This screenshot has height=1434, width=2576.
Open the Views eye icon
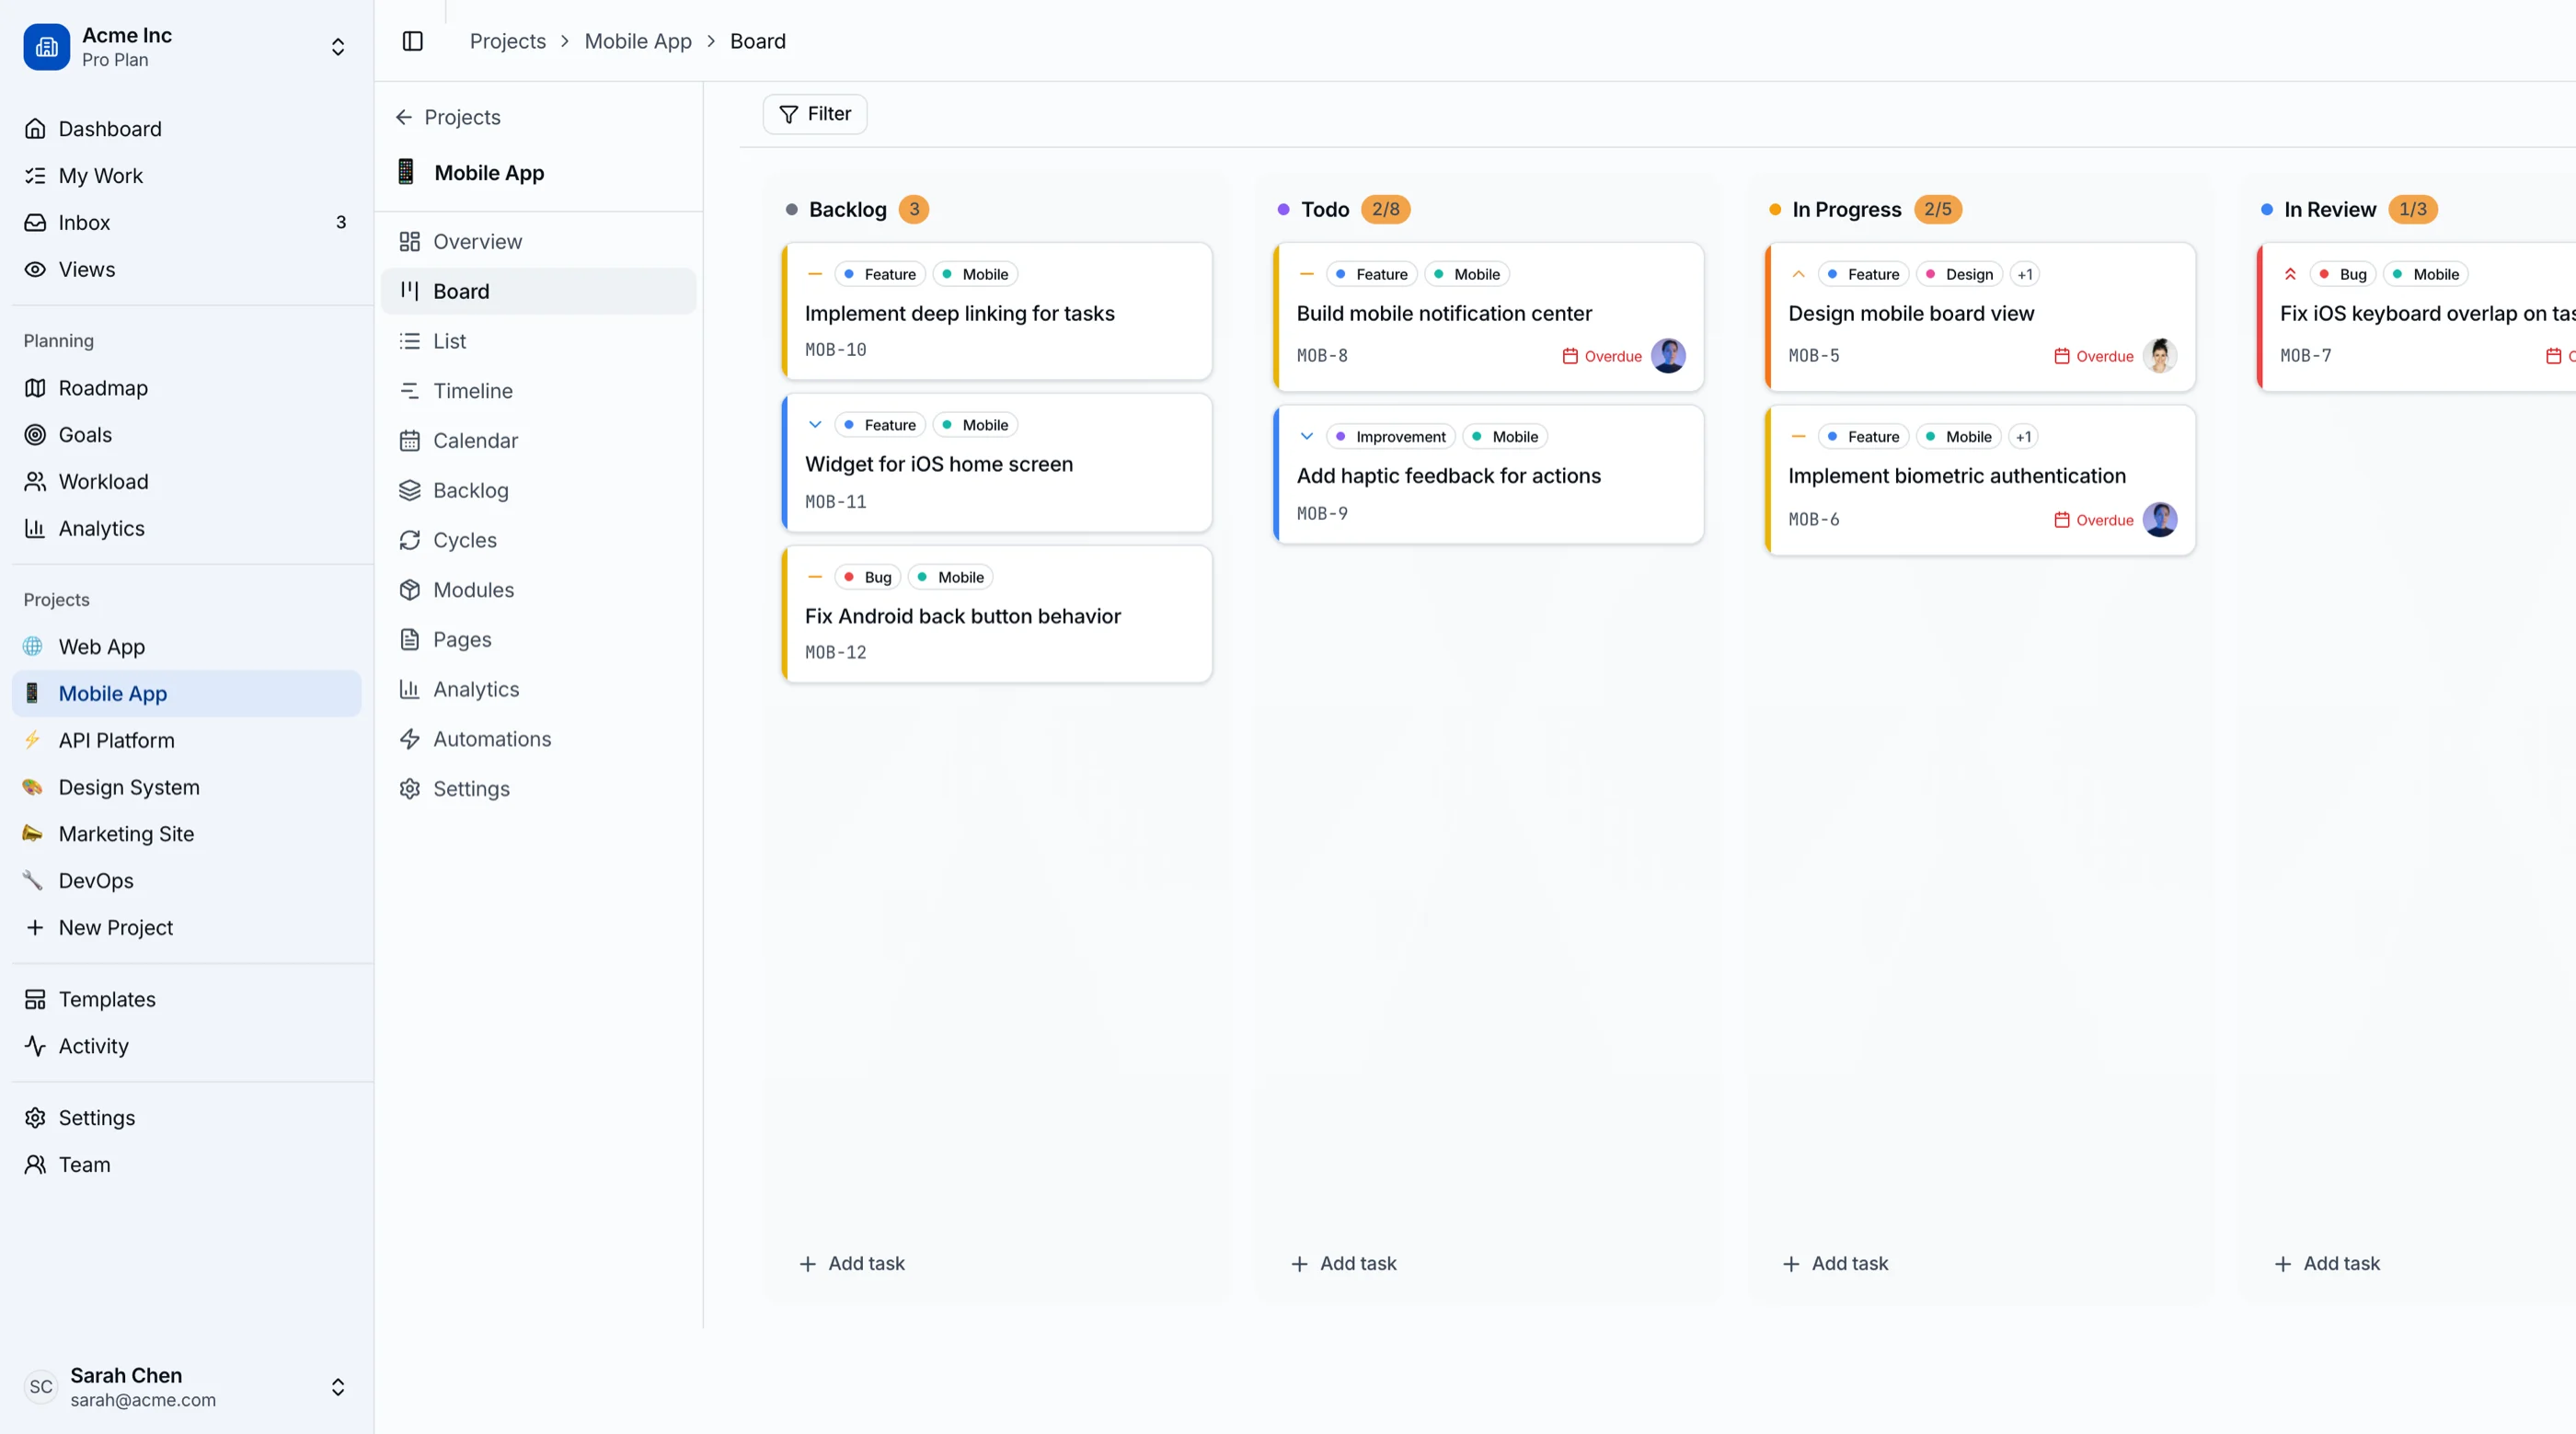(35, 270)
